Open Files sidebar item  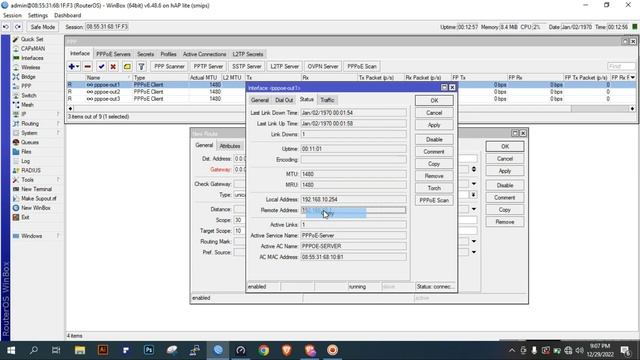26,151
